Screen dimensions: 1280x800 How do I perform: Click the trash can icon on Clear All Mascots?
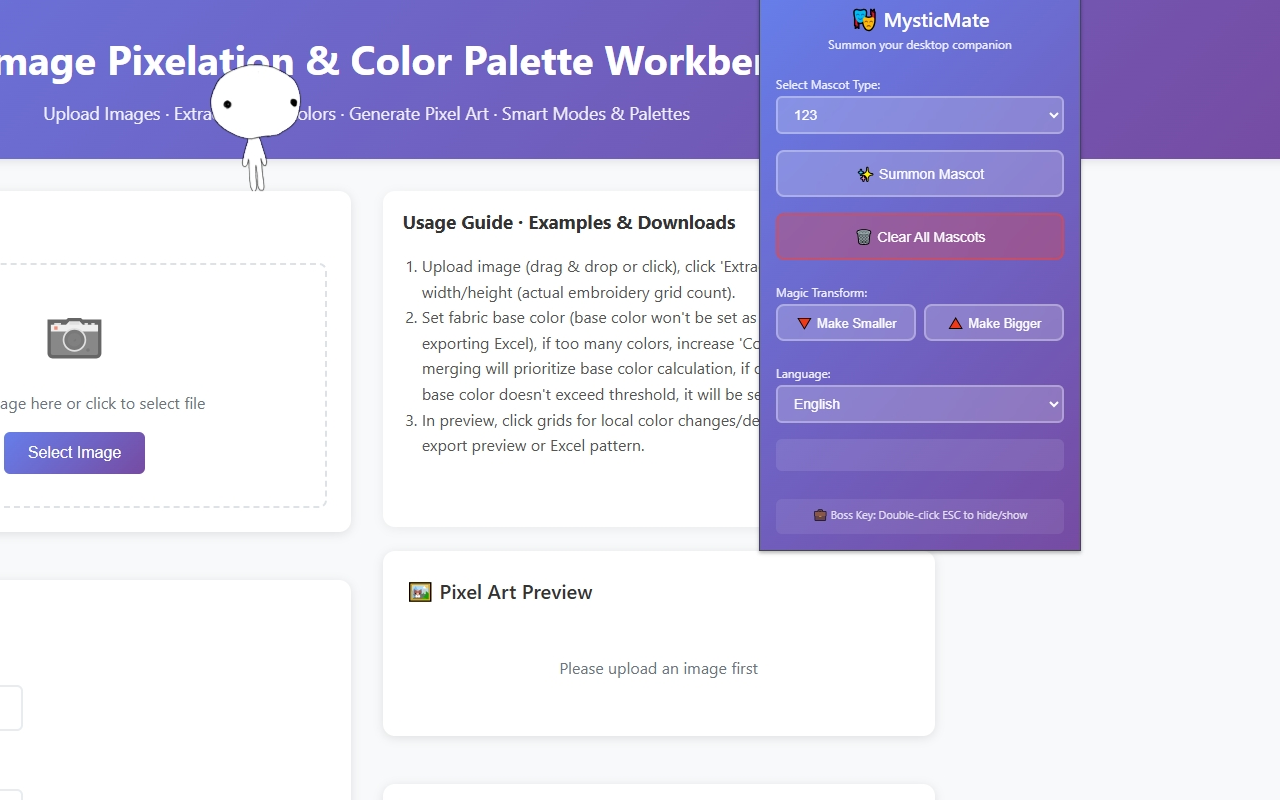[x=864, y=237]
